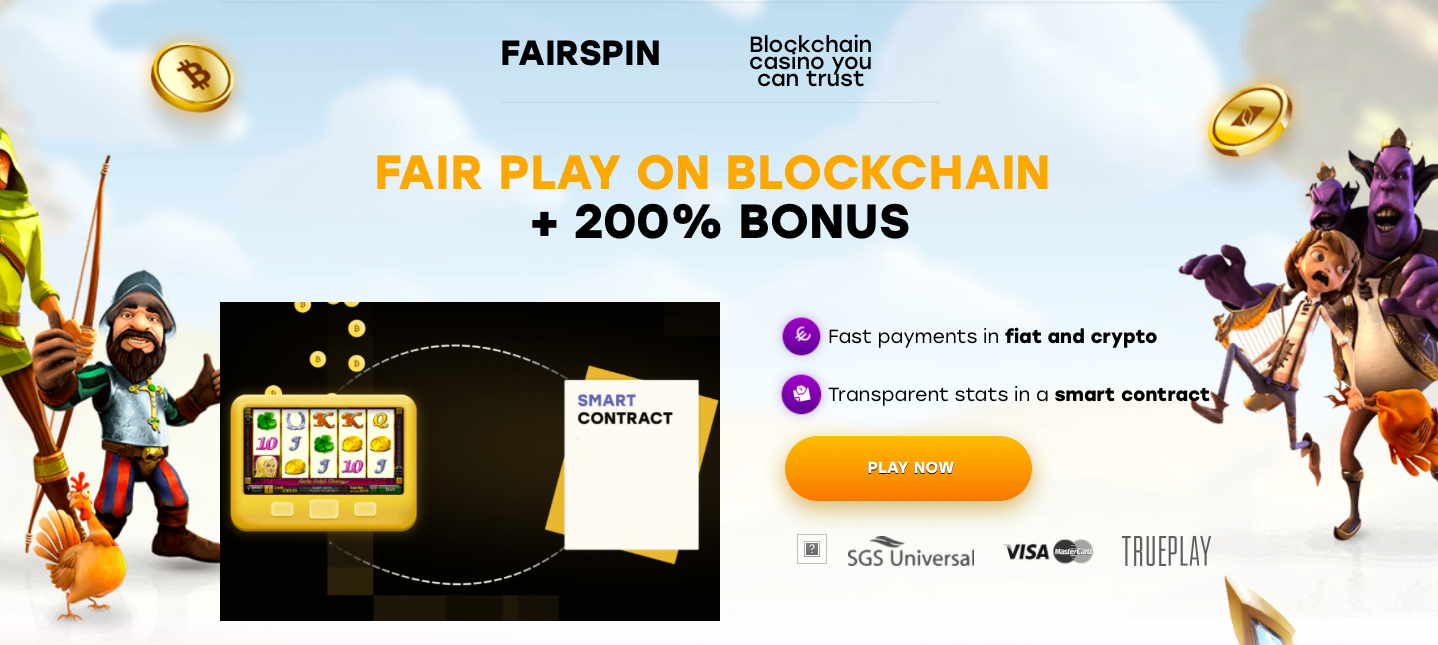Click the gold Bitcoin coin icon
The width and height of the screenshot is (1438, 645).
click(x=192, y=76)
